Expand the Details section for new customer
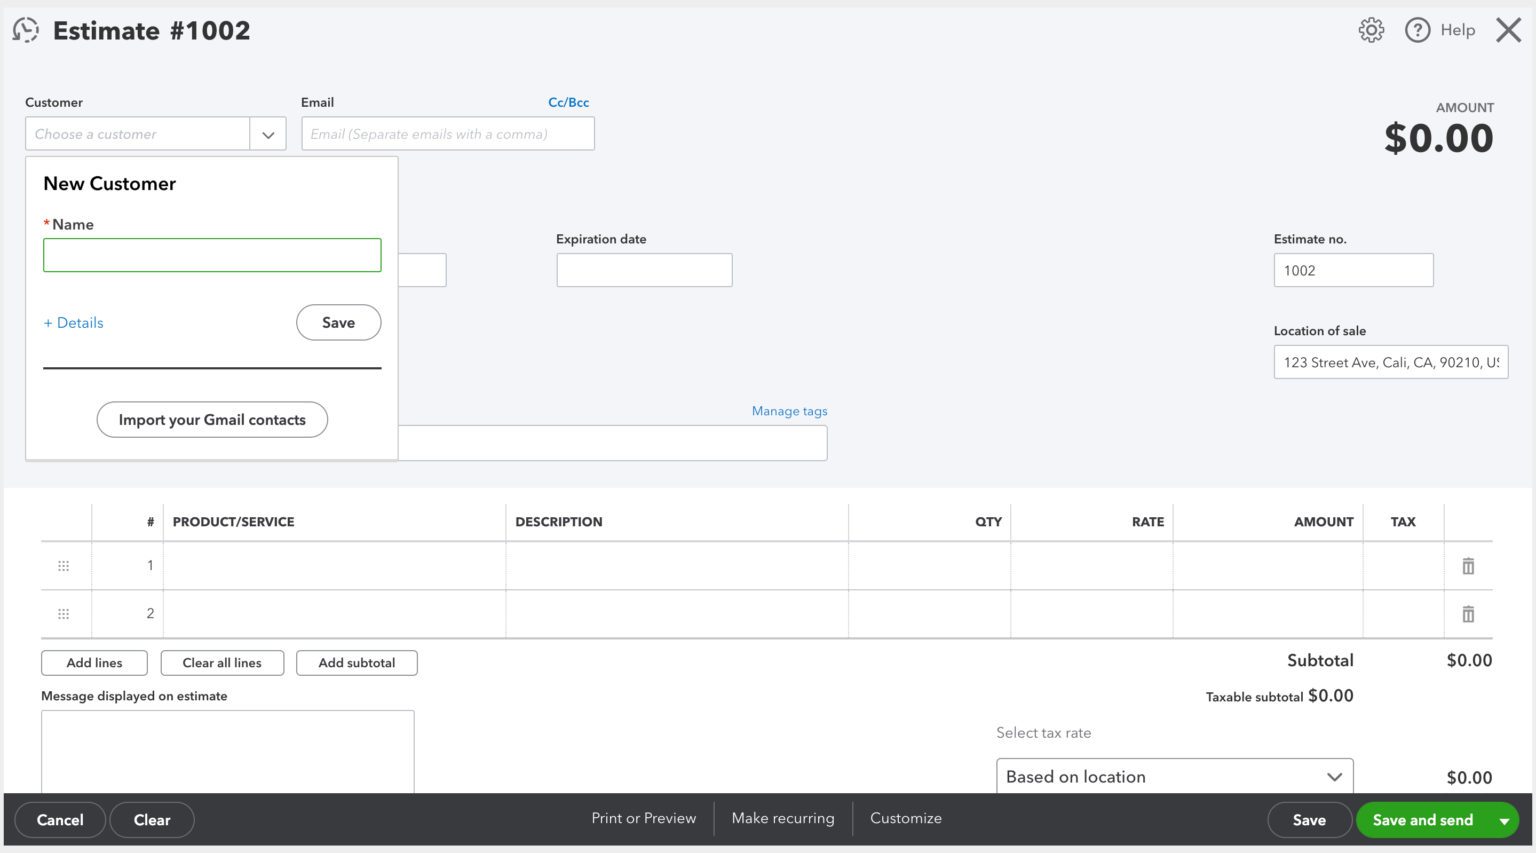The height and width of the screenshot is (853, 1536). pos(73,322)
